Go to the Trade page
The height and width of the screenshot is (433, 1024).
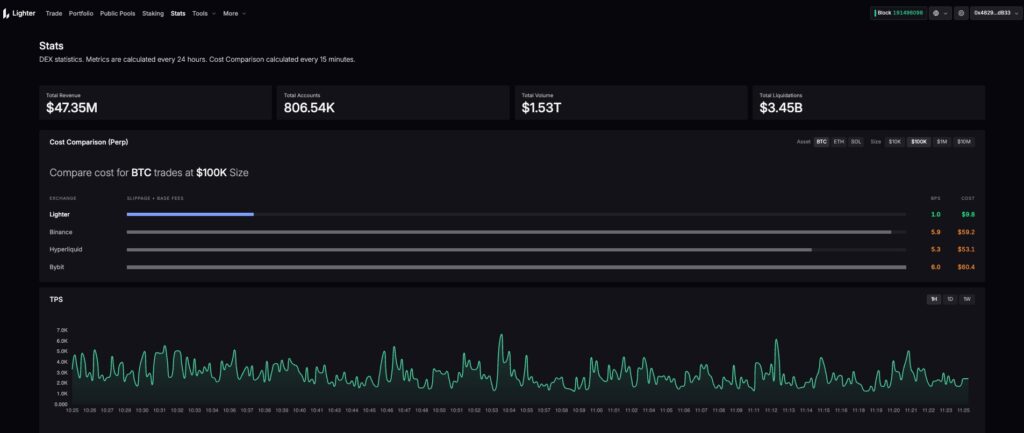pos(54,13)
